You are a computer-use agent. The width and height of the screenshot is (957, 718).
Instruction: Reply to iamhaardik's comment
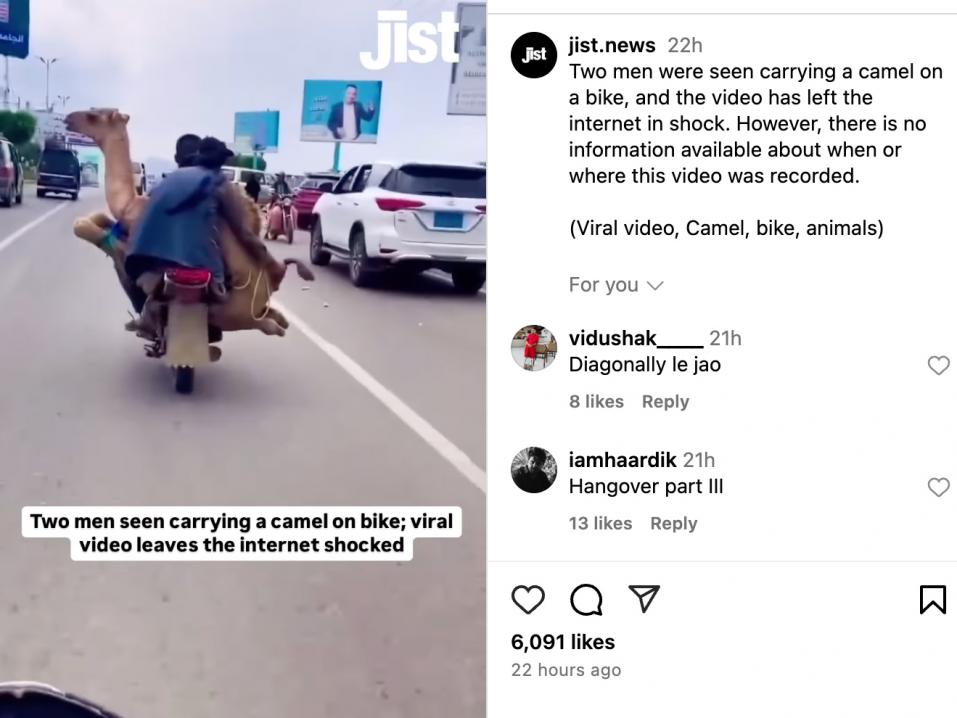click(673, 524)
